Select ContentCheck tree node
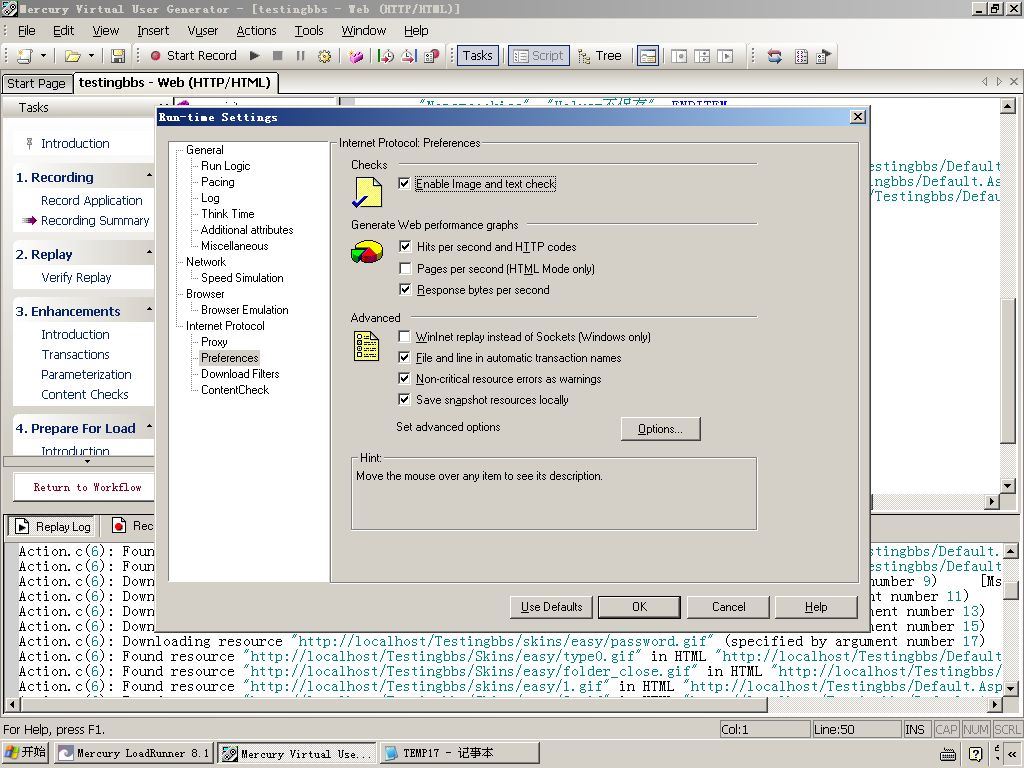This screenshot has width=1024, height=768. pos(234,390)
